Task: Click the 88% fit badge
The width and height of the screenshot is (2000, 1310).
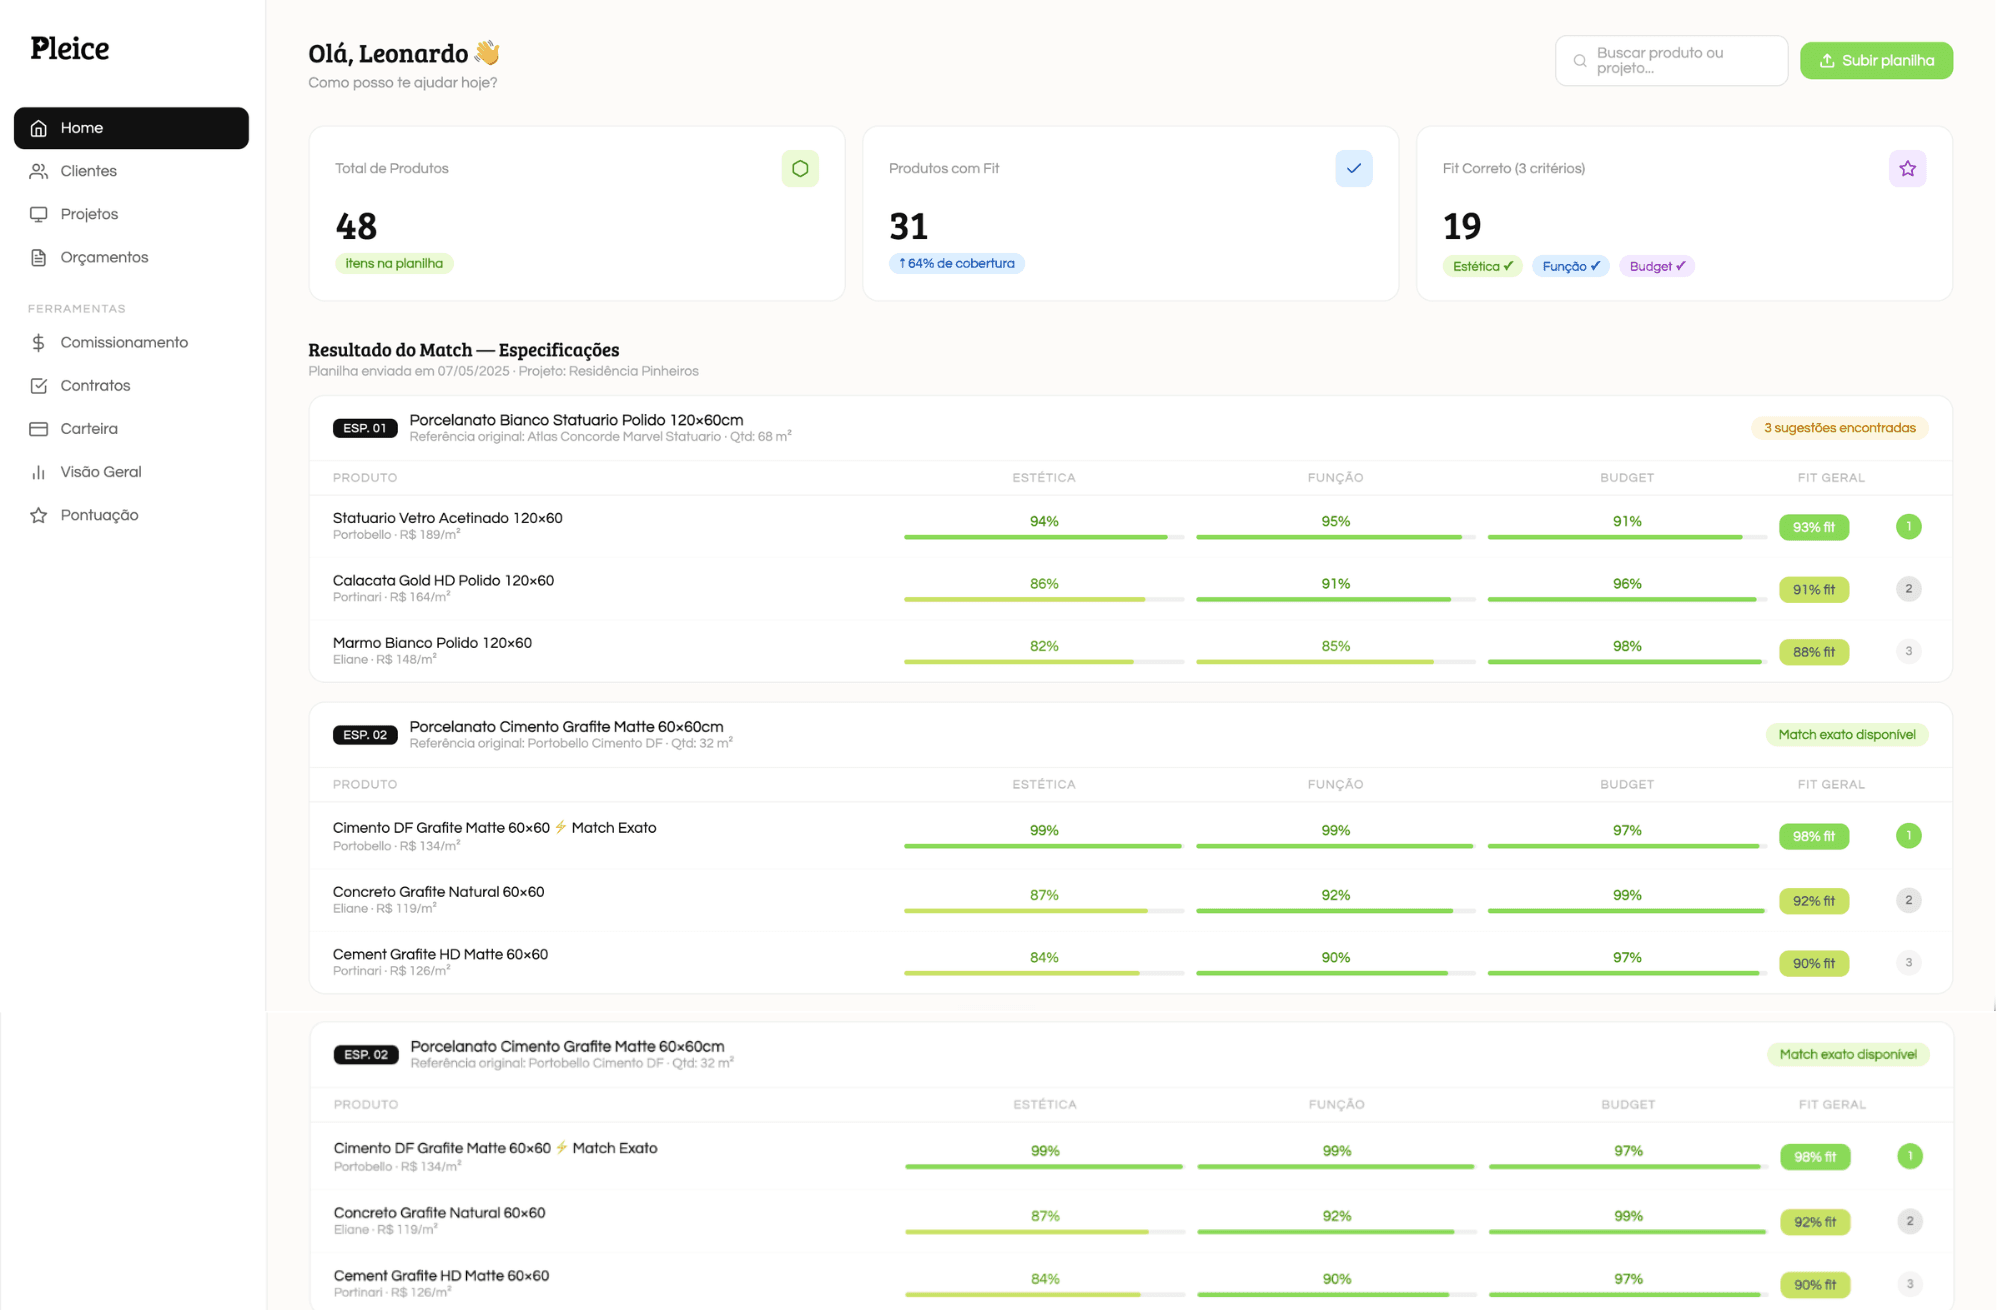Action: tap(1813, 652)
